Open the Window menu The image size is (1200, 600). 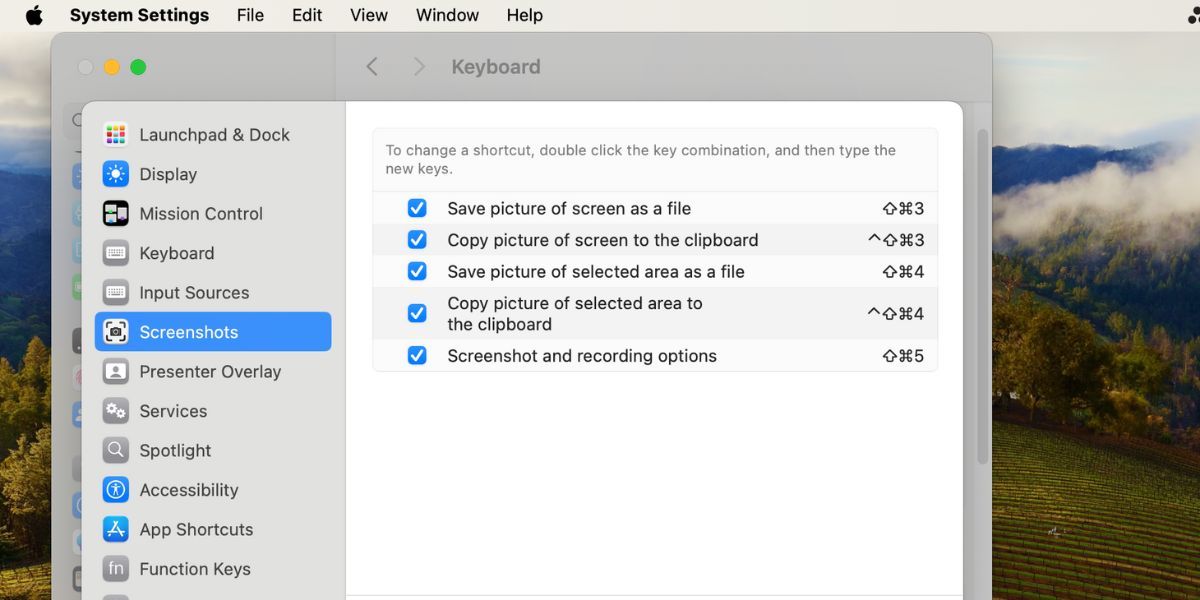447,15
